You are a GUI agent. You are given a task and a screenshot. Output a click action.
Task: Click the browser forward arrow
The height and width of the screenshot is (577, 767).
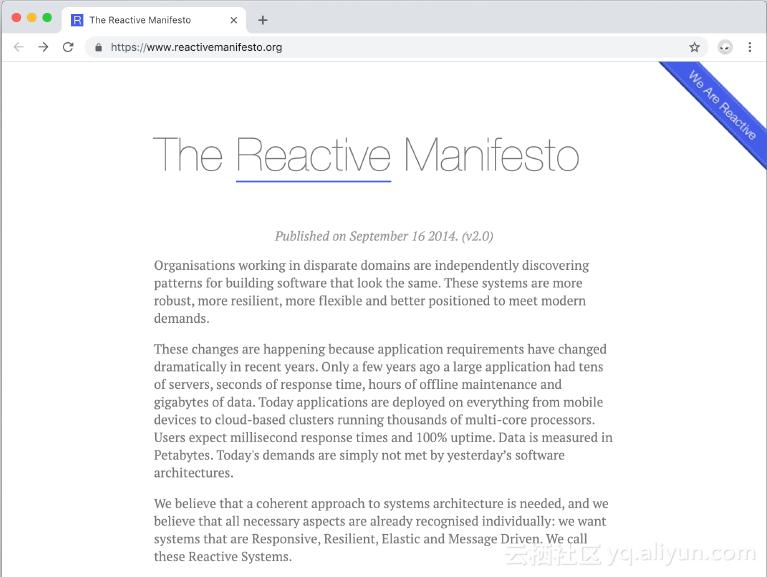click(43, 47)
